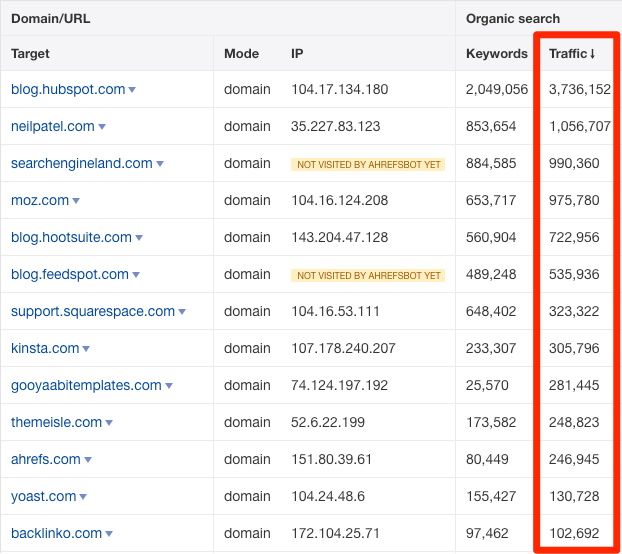Click the Mode column header
The height and width of the screenshot is (554, 622).
pos(241,53)
